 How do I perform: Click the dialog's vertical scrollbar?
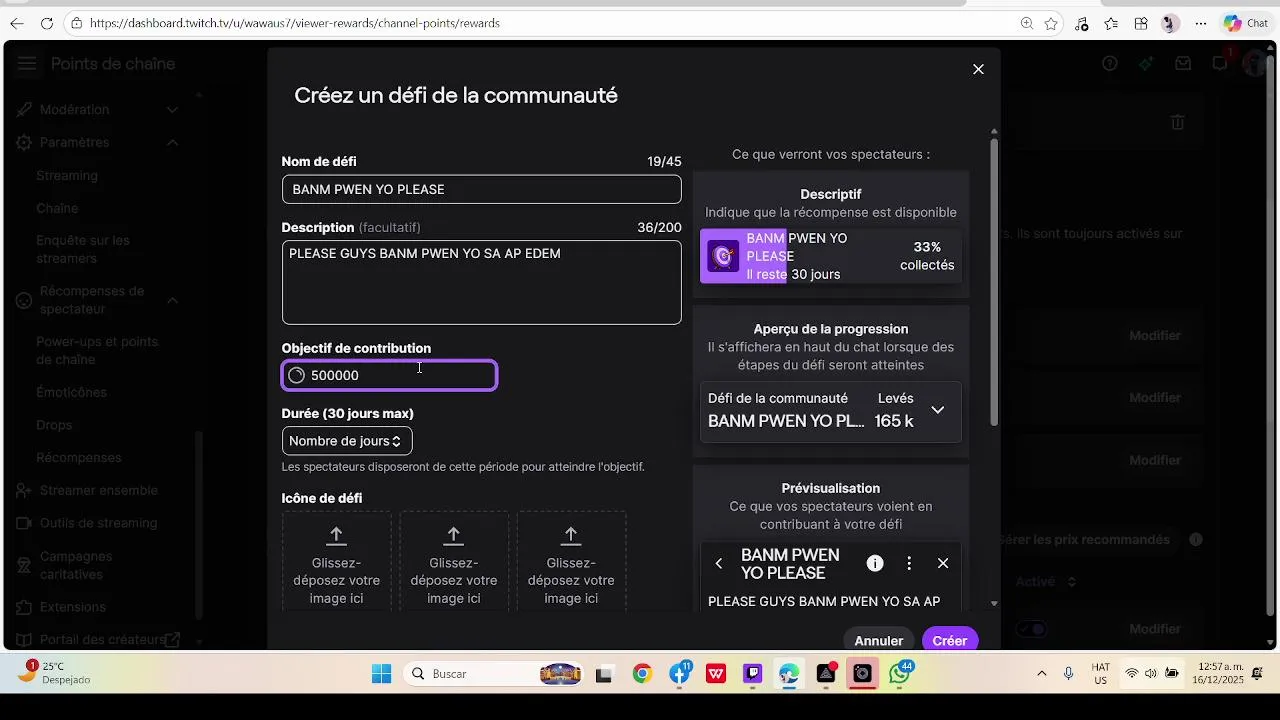click(x=994, y=280)
